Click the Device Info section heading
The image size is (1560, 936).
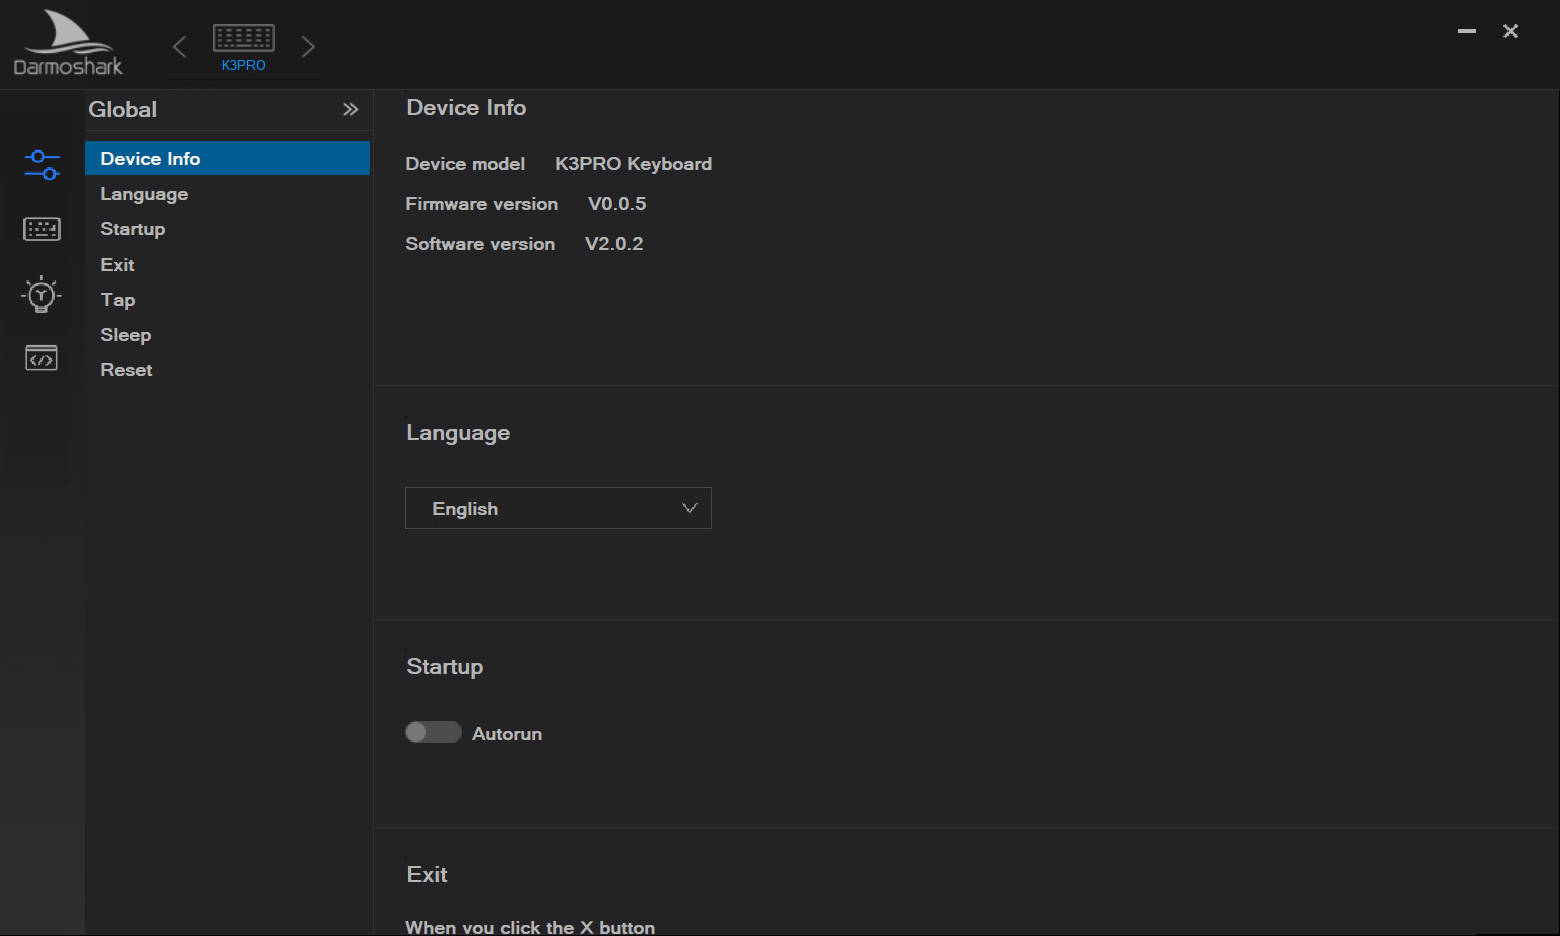466,107
